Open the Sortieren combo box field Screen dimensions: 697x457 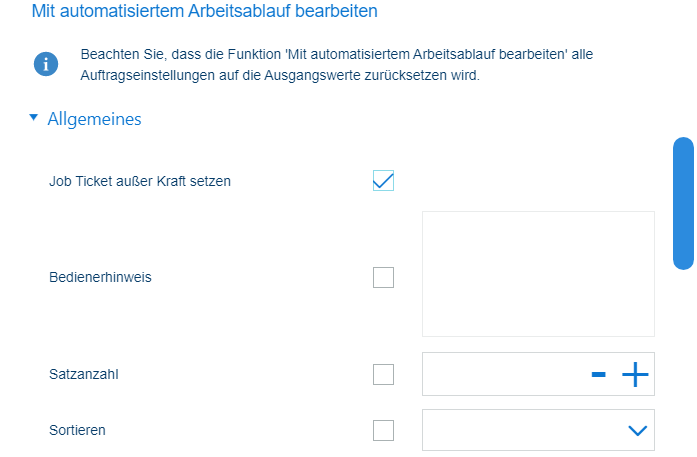tap(538, 430)
